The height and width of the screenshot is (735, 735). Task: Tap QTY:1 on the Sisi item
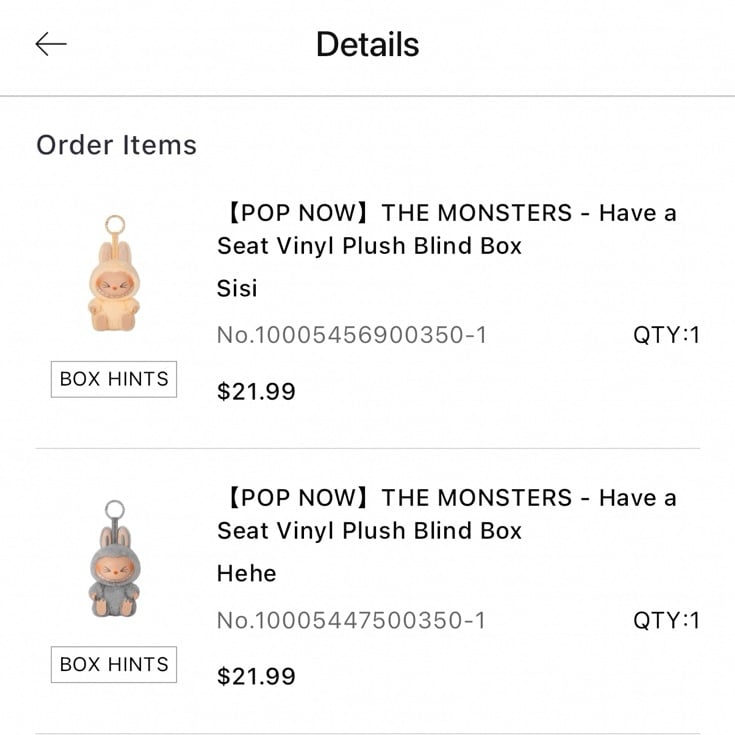(x=667, y=335)
